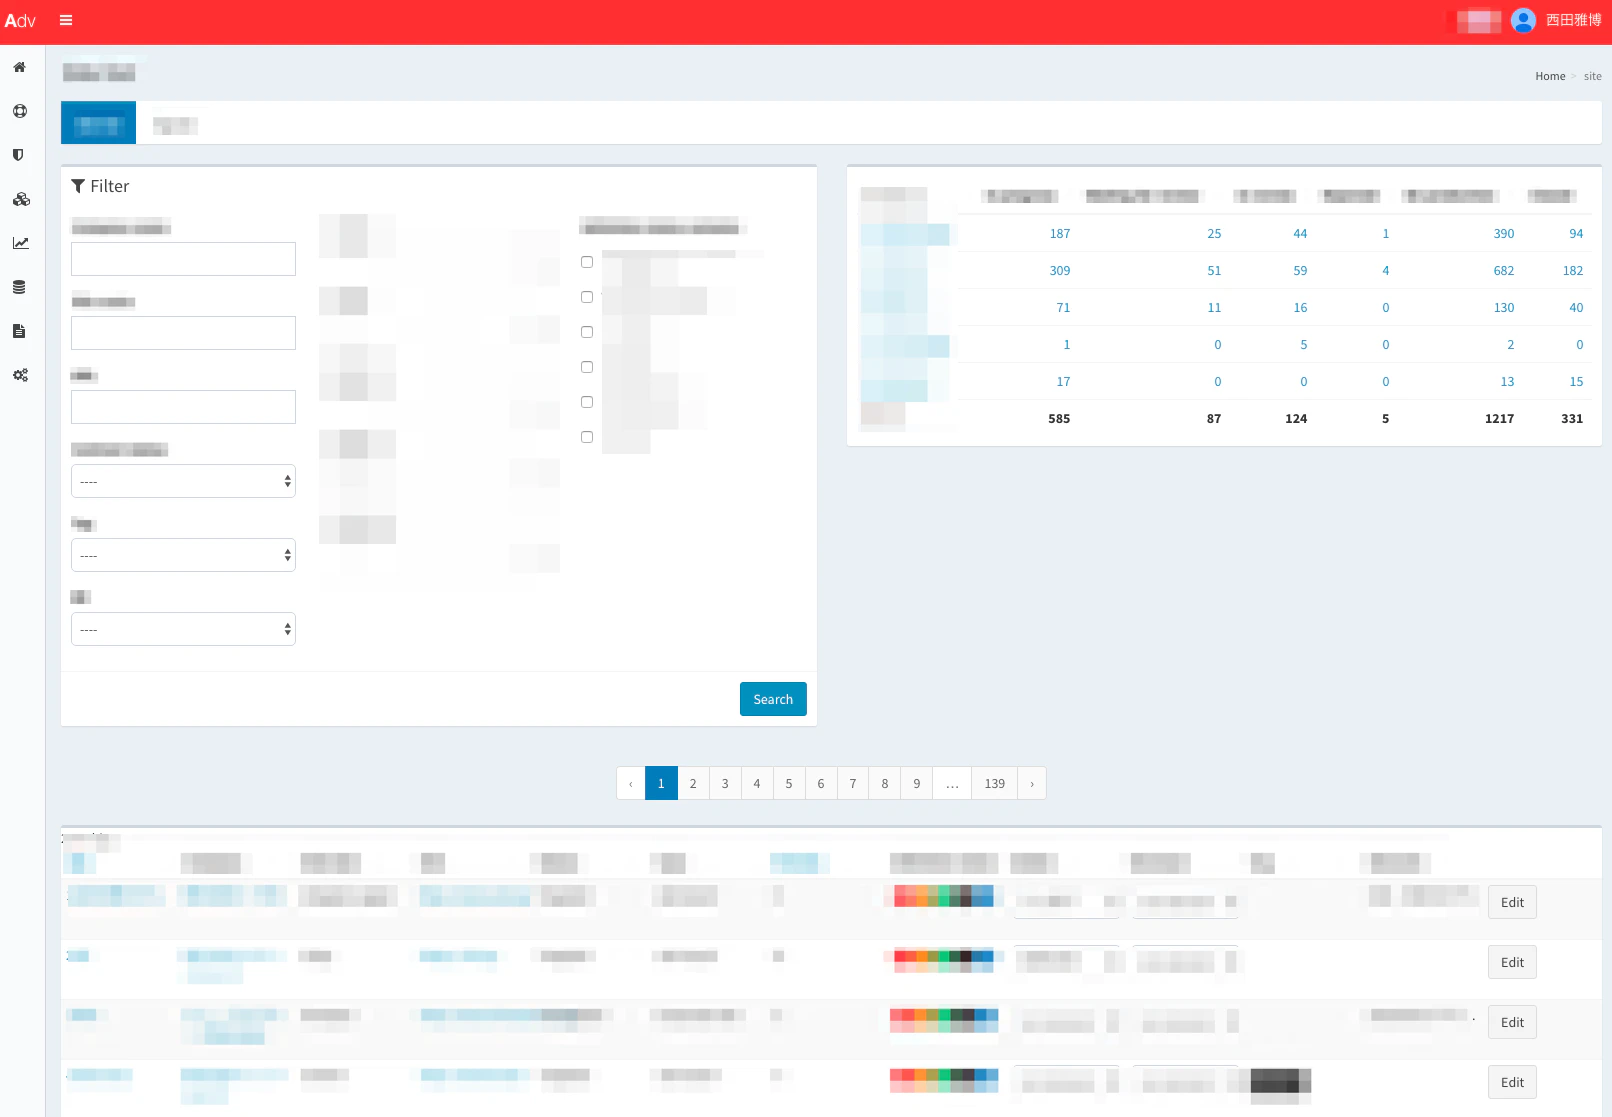Open the 187 value in summary table

coord(1060,234)
